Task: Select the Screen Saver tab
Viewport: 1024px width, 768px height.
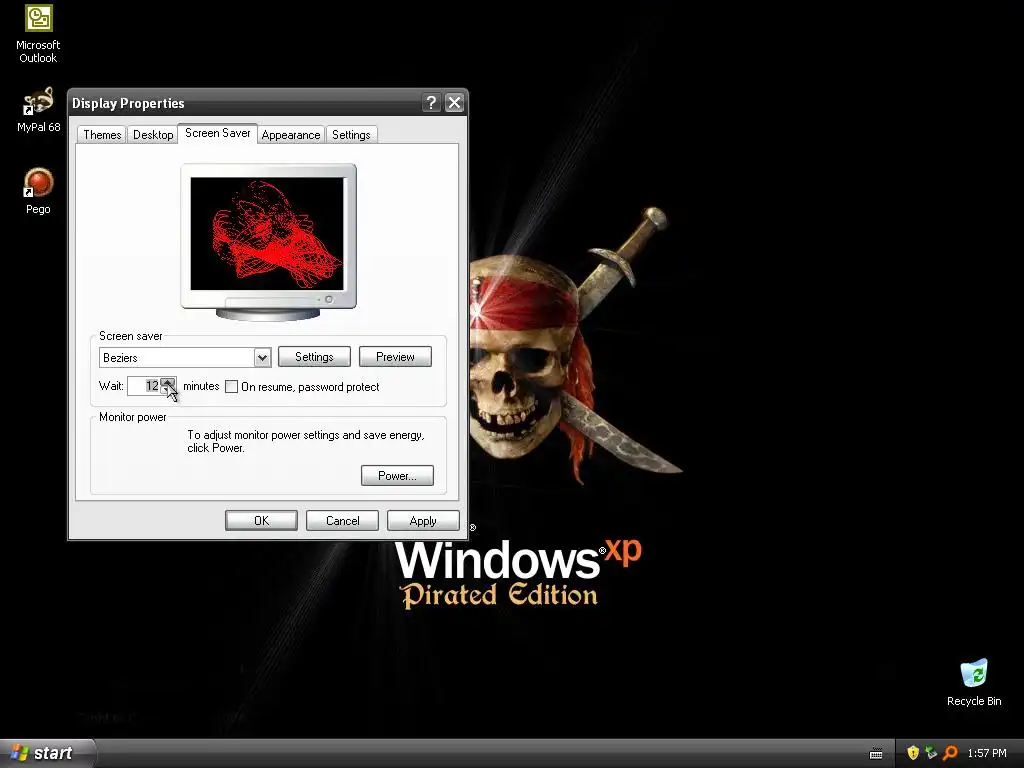Action: tap(217, 133)
